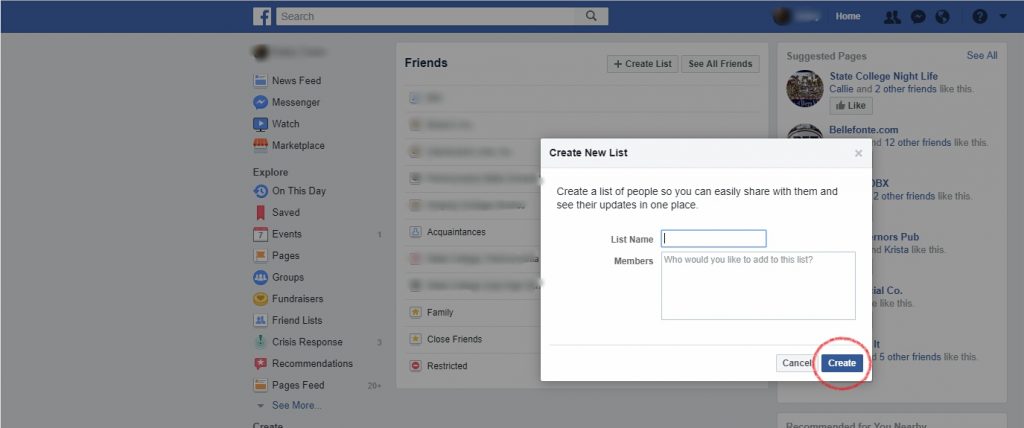Image resolution: width=1024 pixels, height=428 pixels.
Task: Click the Crisis Response icon
Action: (261, 342)
